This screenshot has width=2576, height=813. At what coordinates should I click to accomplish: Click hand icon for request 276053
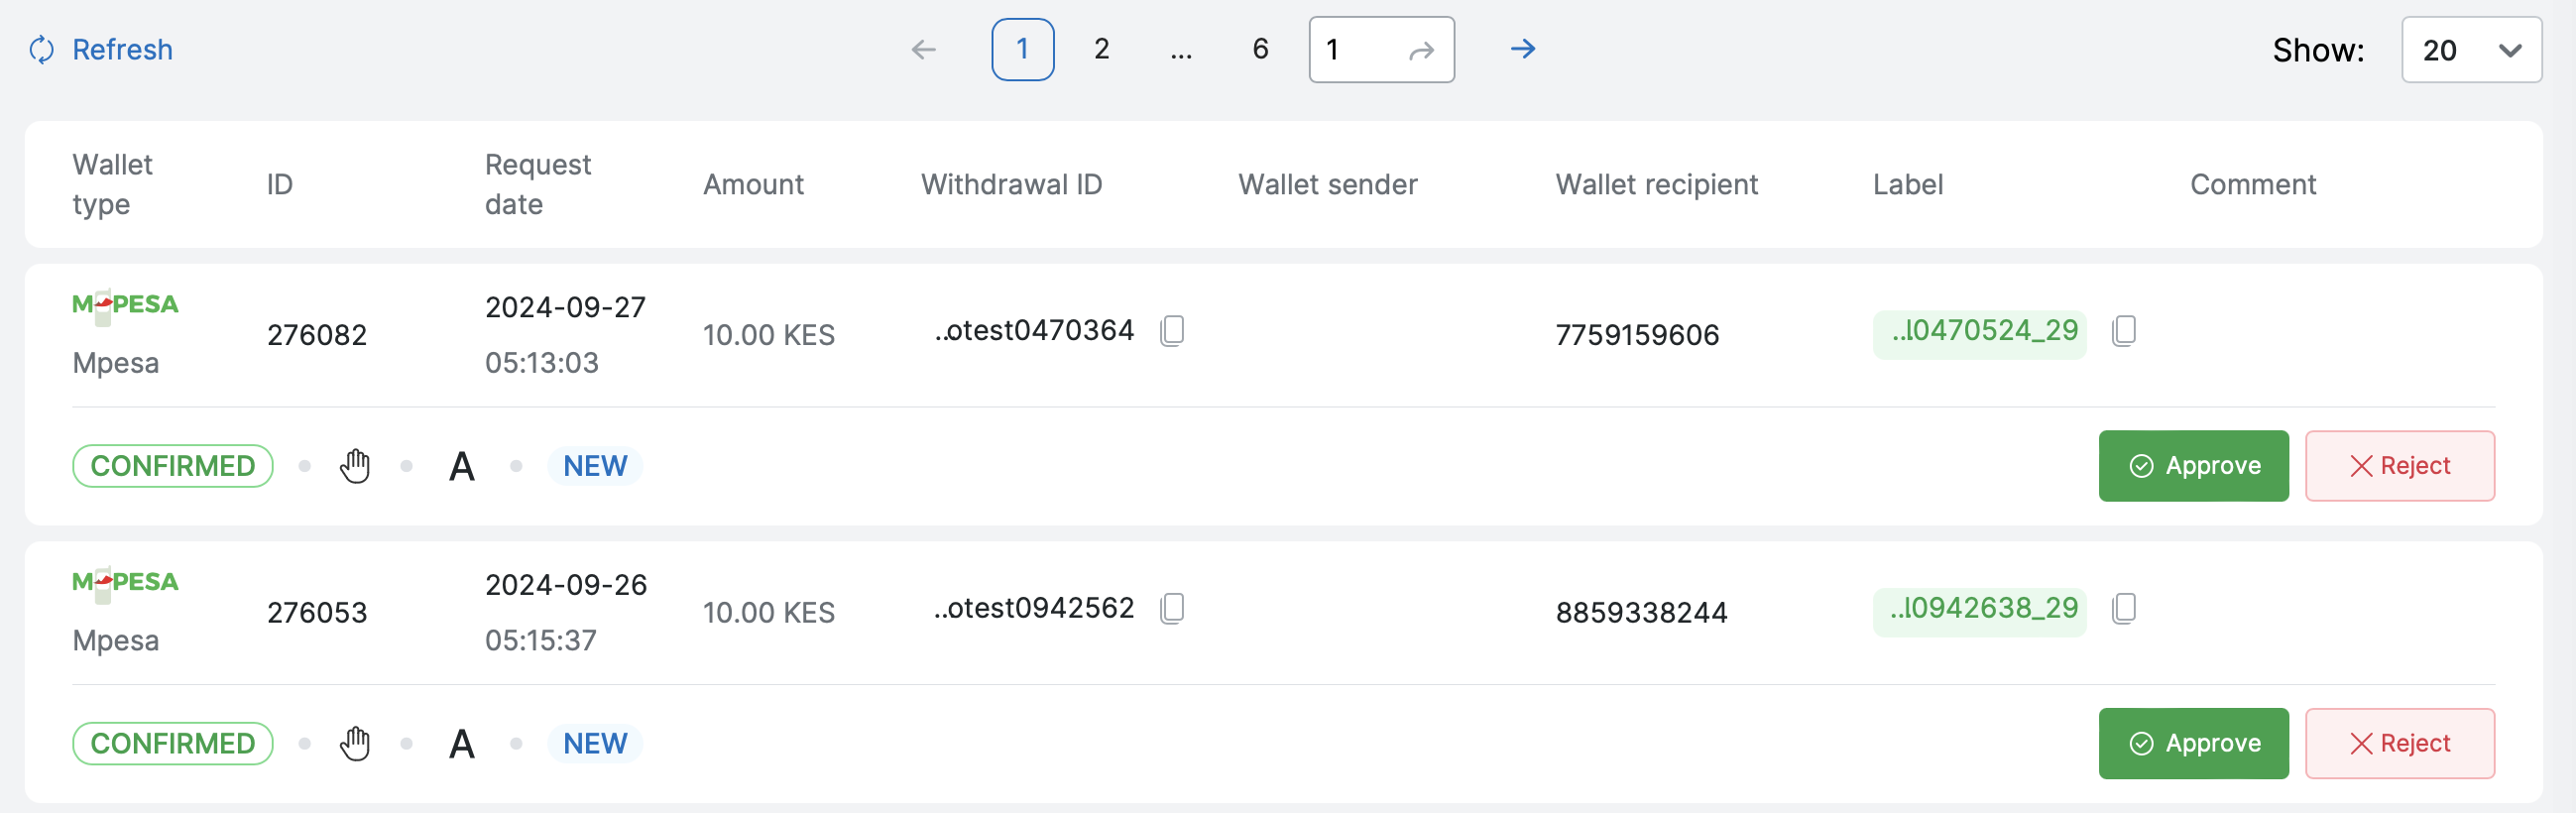[x=355, y=744]
